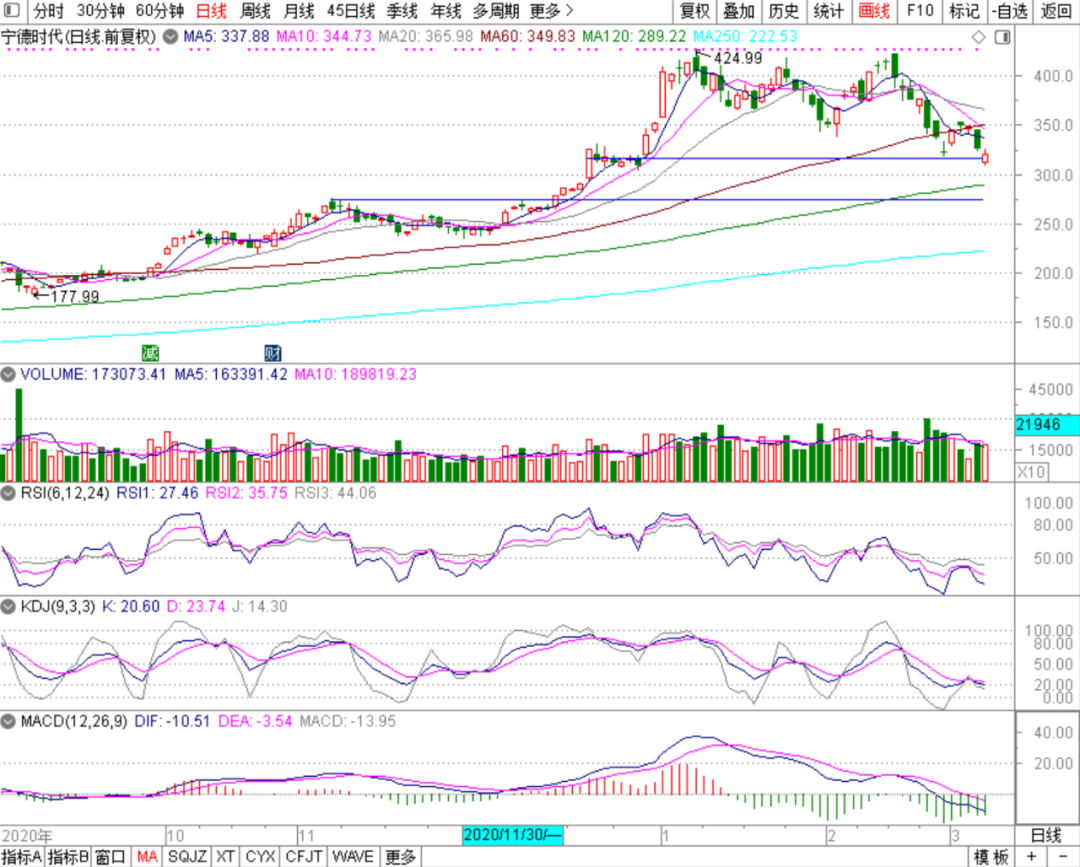This screenshot has width=1080, height=867.
Task: Toggle the side panel icon on chart header
Action: pyautogui.click(x=1003, y=37)
